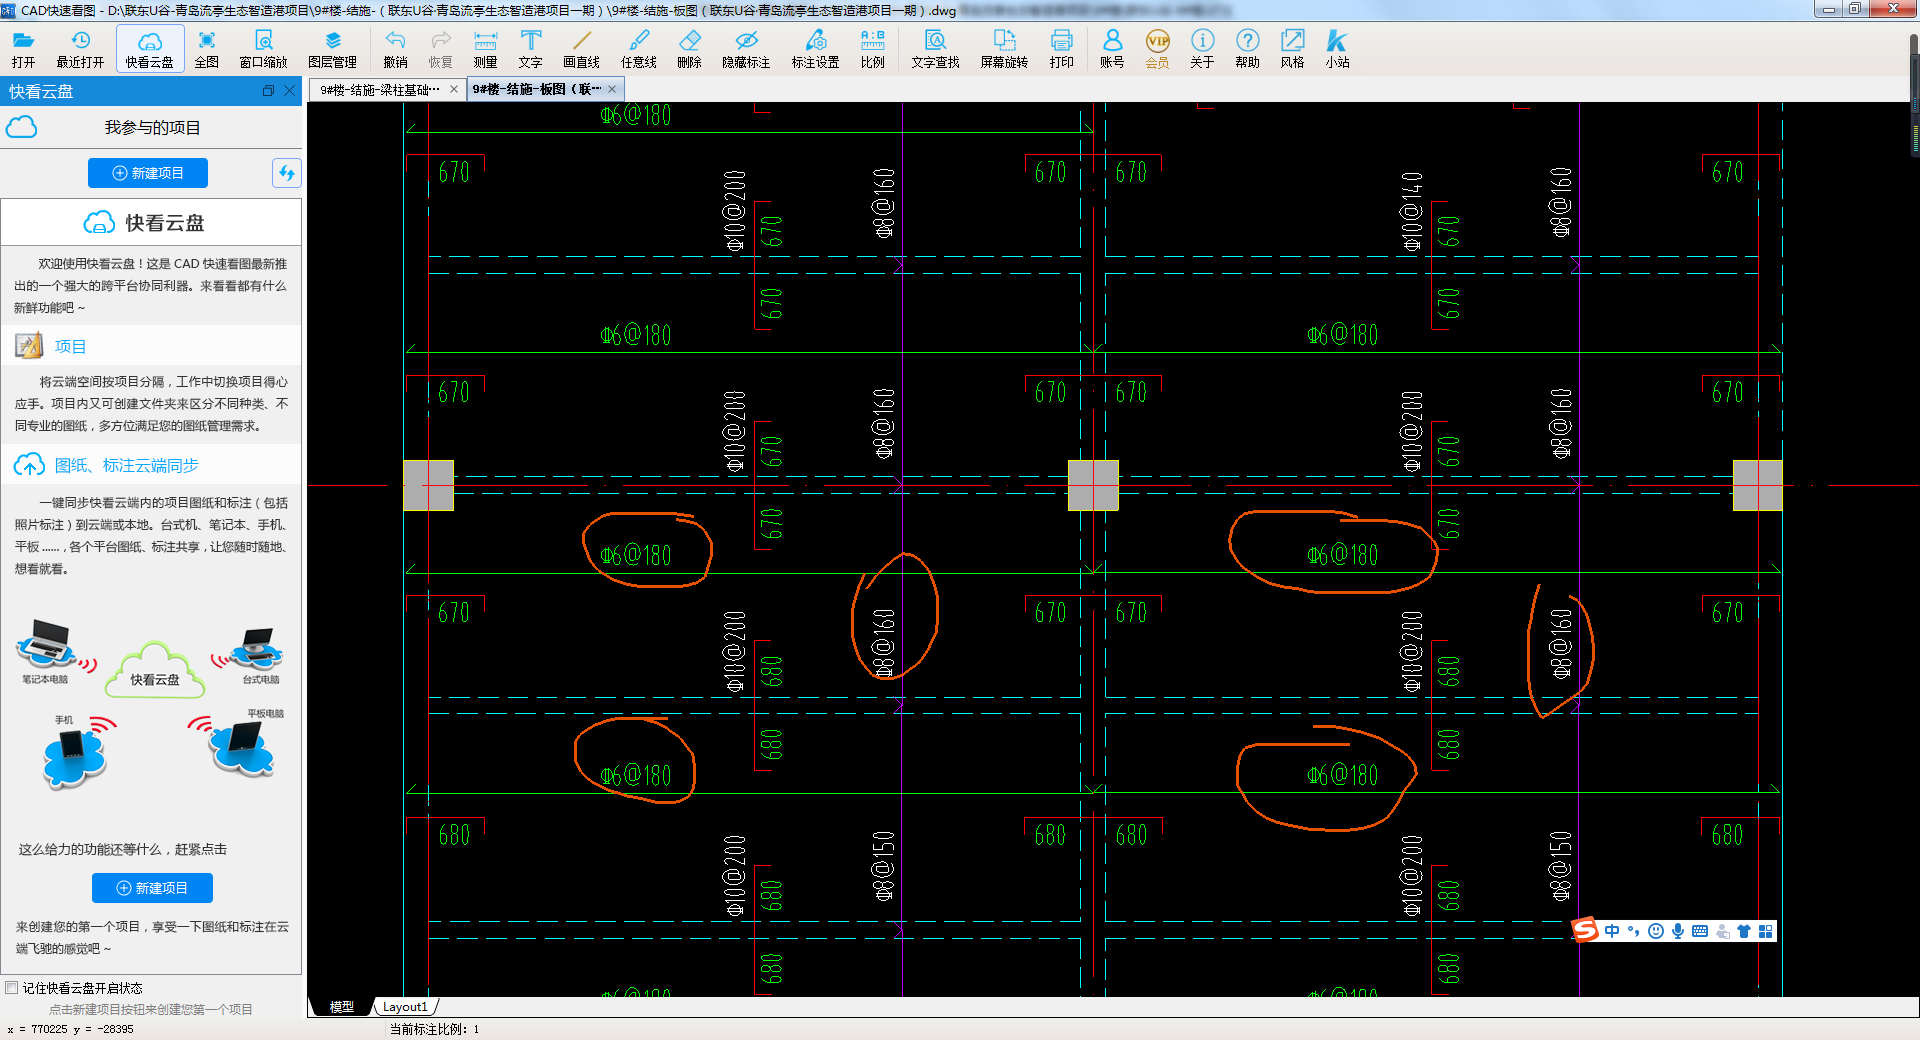
Task: Click the VIP 会员 icon
Action: 1158,48
